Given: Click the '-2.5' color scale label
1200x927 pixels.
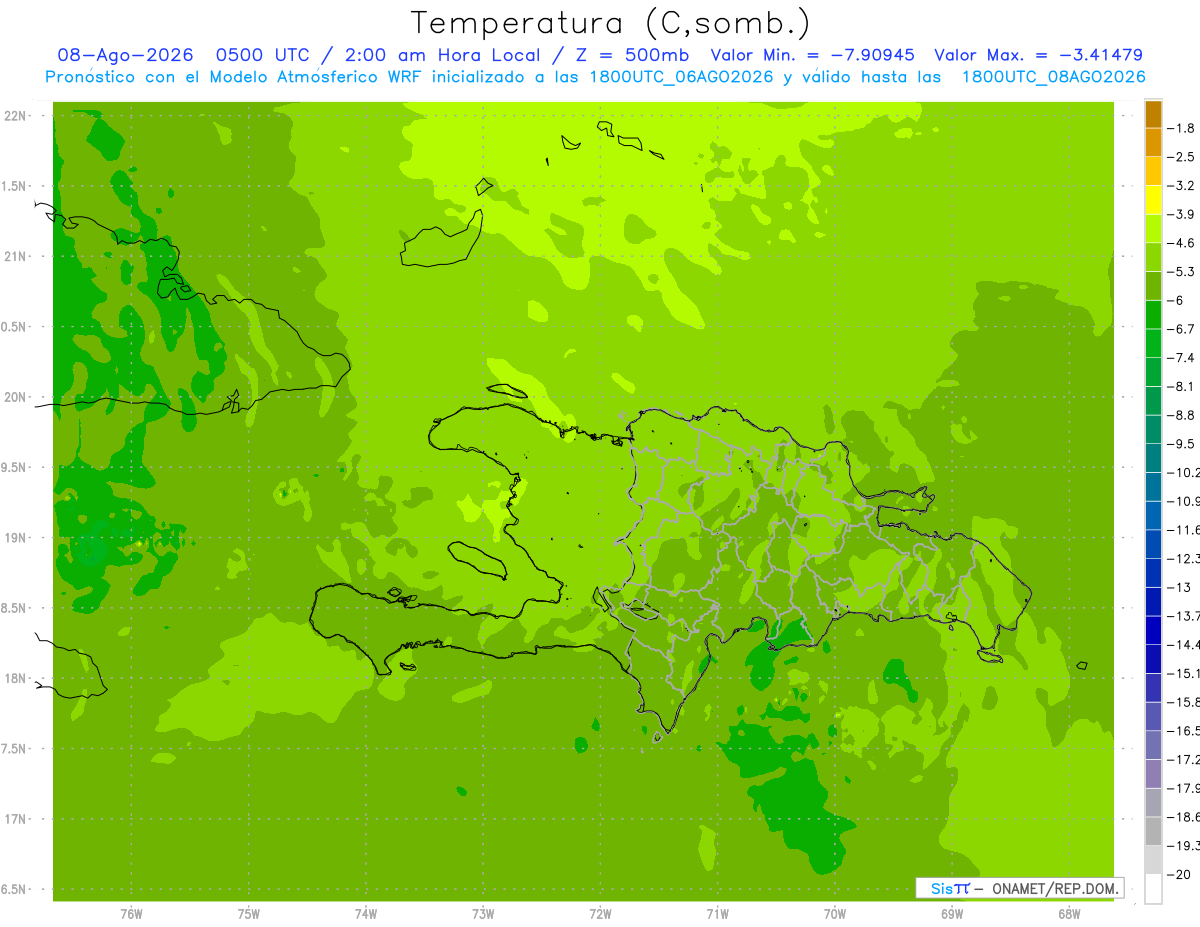Looking at the screenshot, I should click(1181, 157).
